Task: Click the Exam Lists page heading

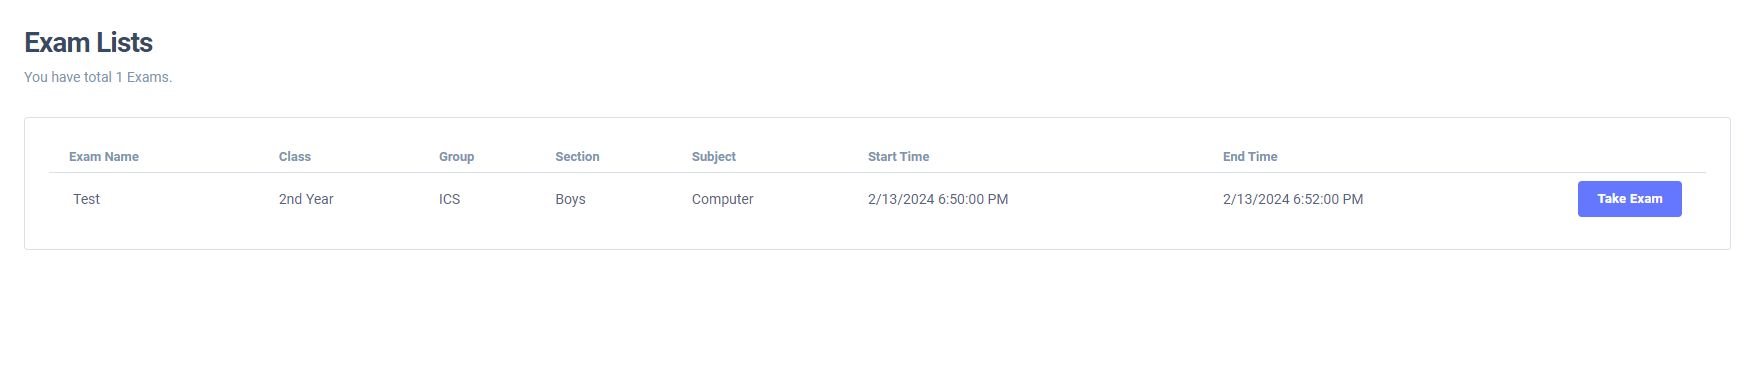Action: (88, 43)
